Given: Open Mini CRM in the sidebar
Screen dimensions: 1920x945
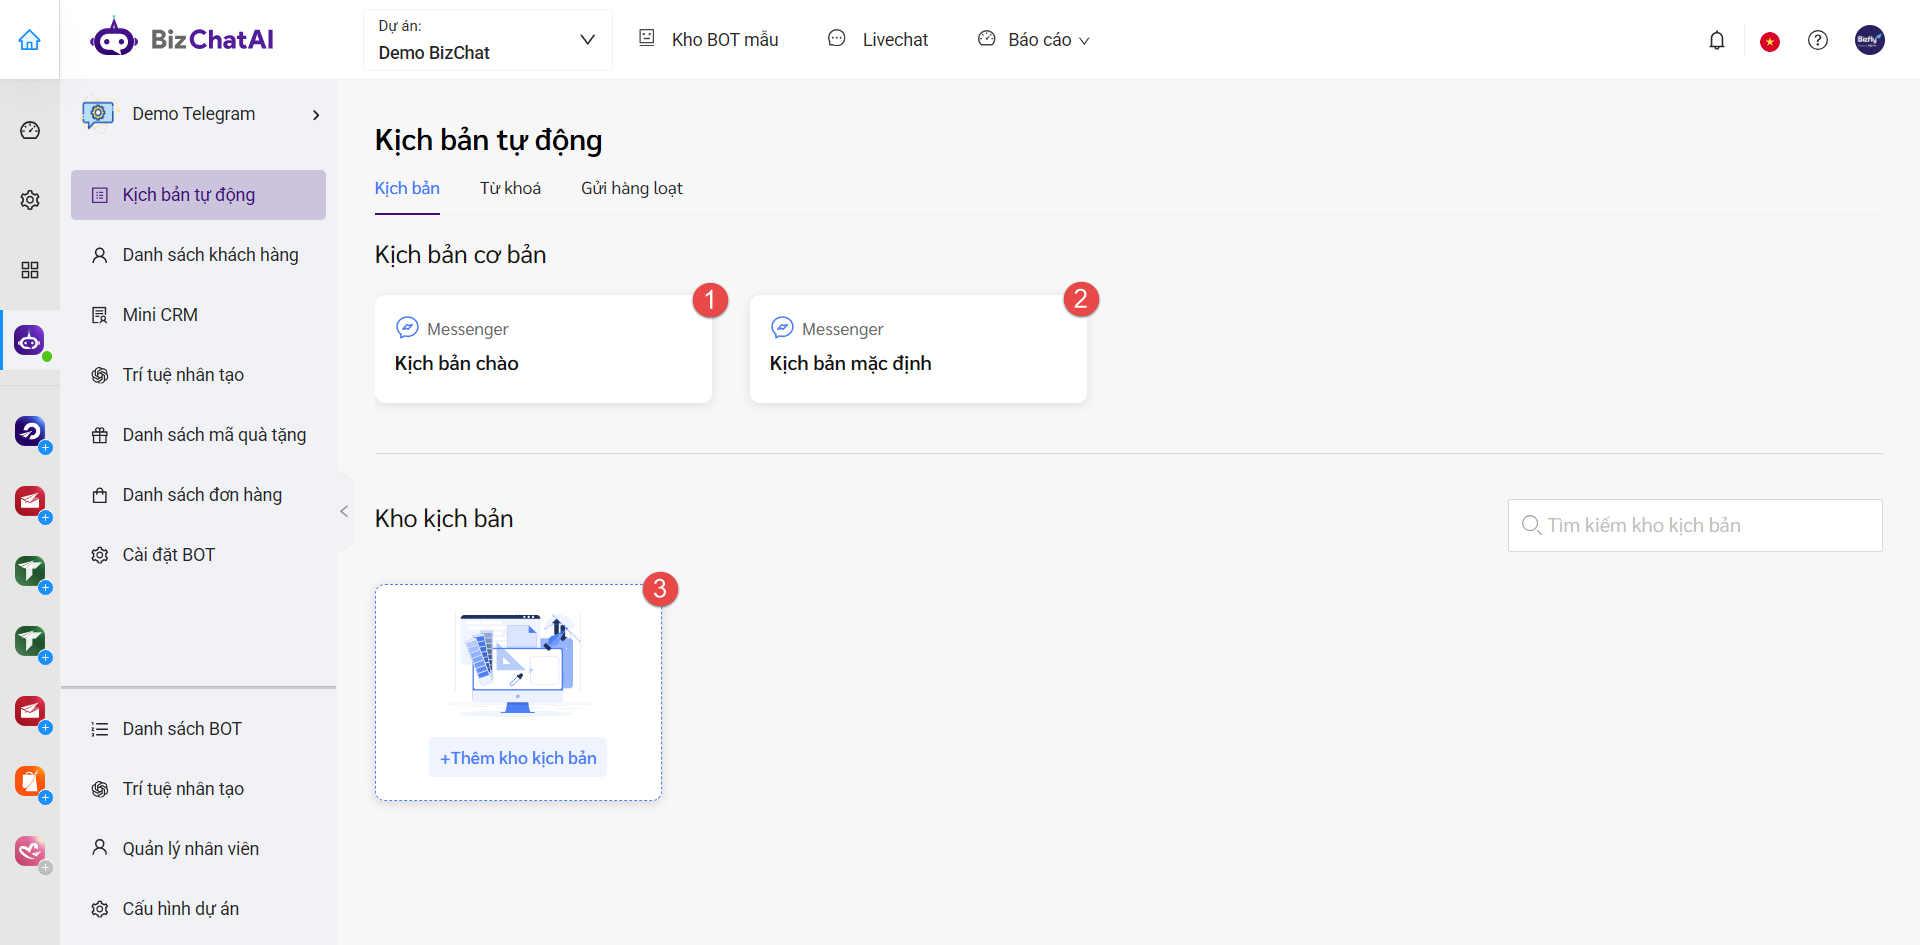Looking at the screenshot, I should tap(198, 315).
